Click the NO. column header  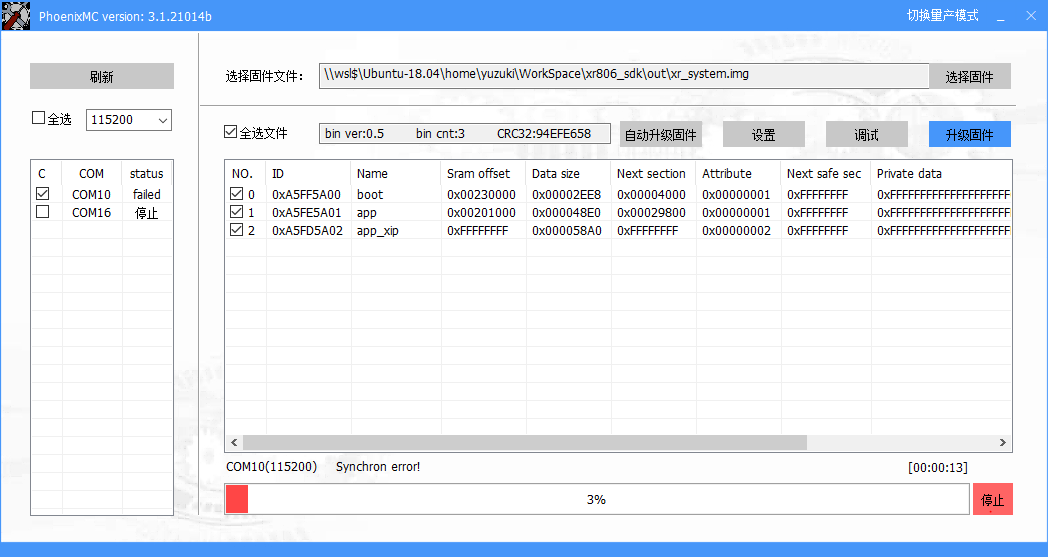245,174
